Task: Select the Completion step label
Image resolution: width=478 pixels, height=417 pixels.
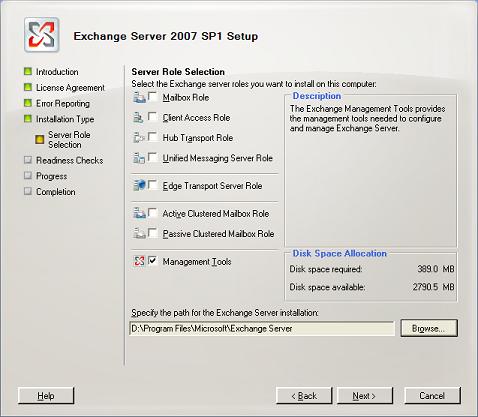Action: point(56,192)
